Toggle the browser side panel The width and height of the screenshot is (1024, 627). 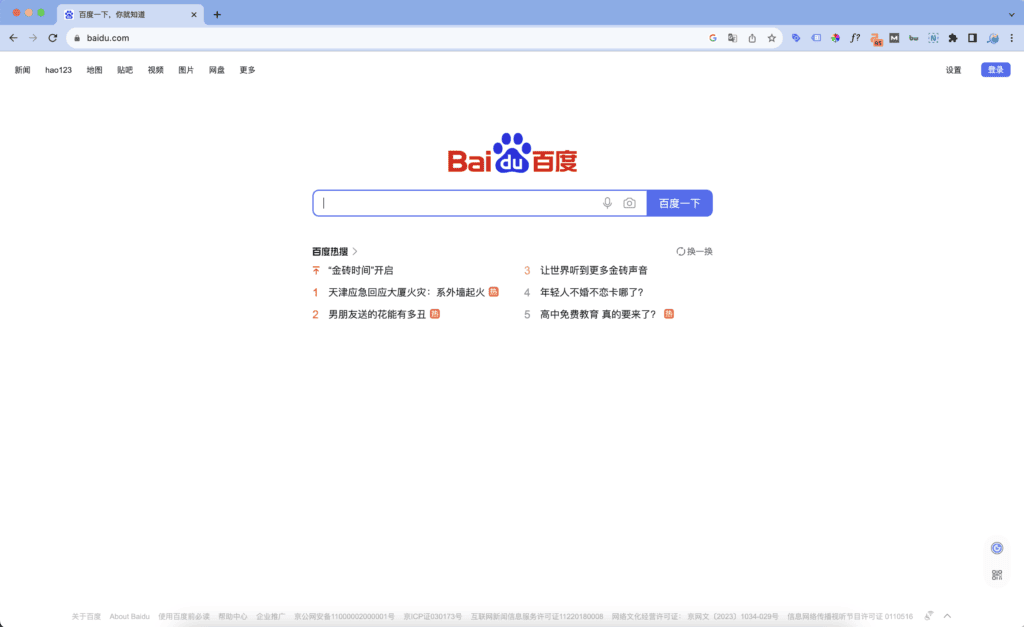pos(972,38)
